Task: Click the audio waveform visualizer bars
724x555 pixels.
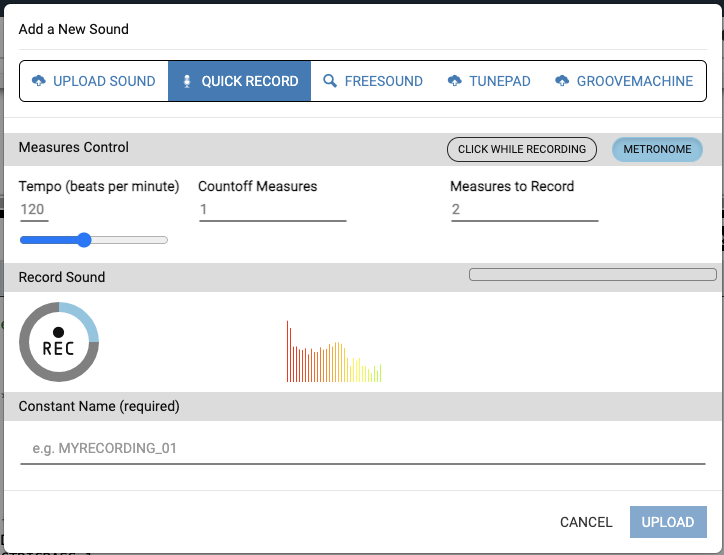Action: tap(334, 353)
